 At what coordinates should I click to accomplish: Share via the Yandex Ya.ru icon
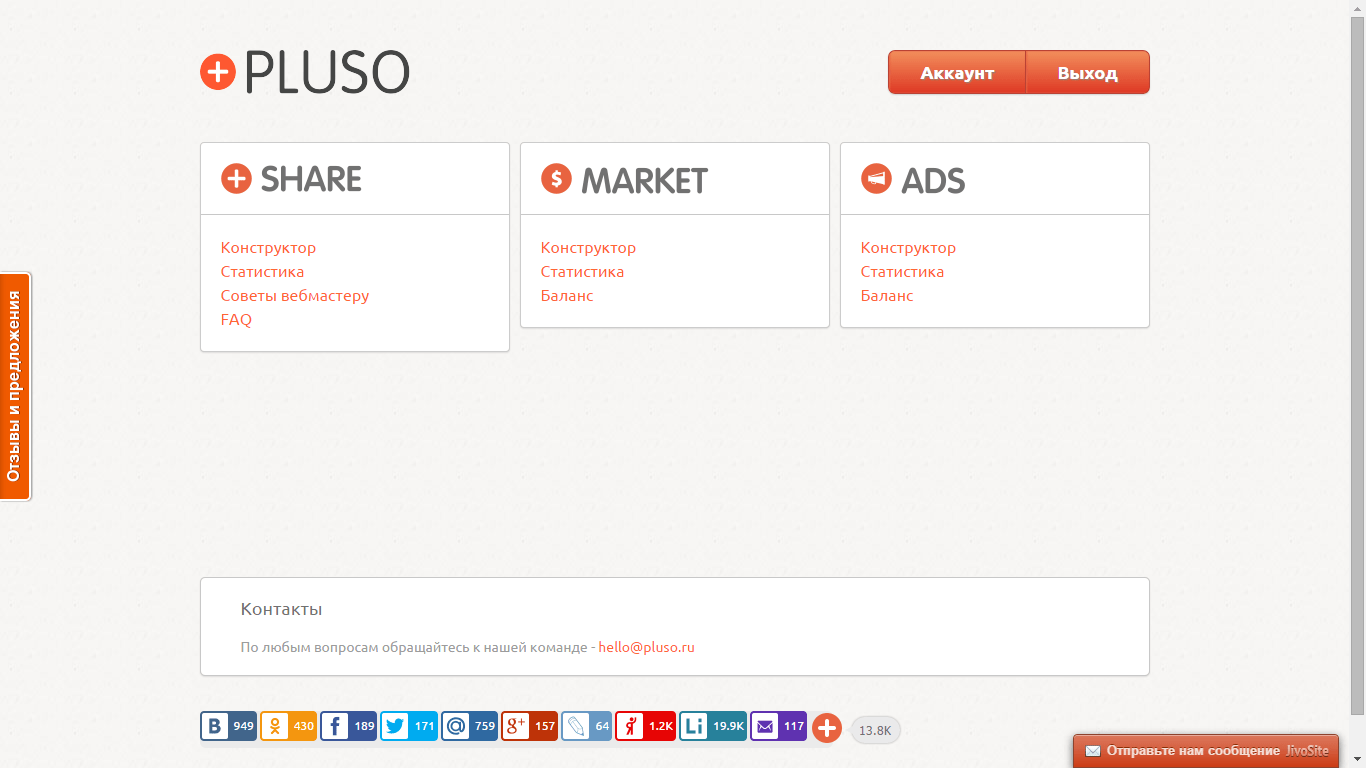[630, 726]
